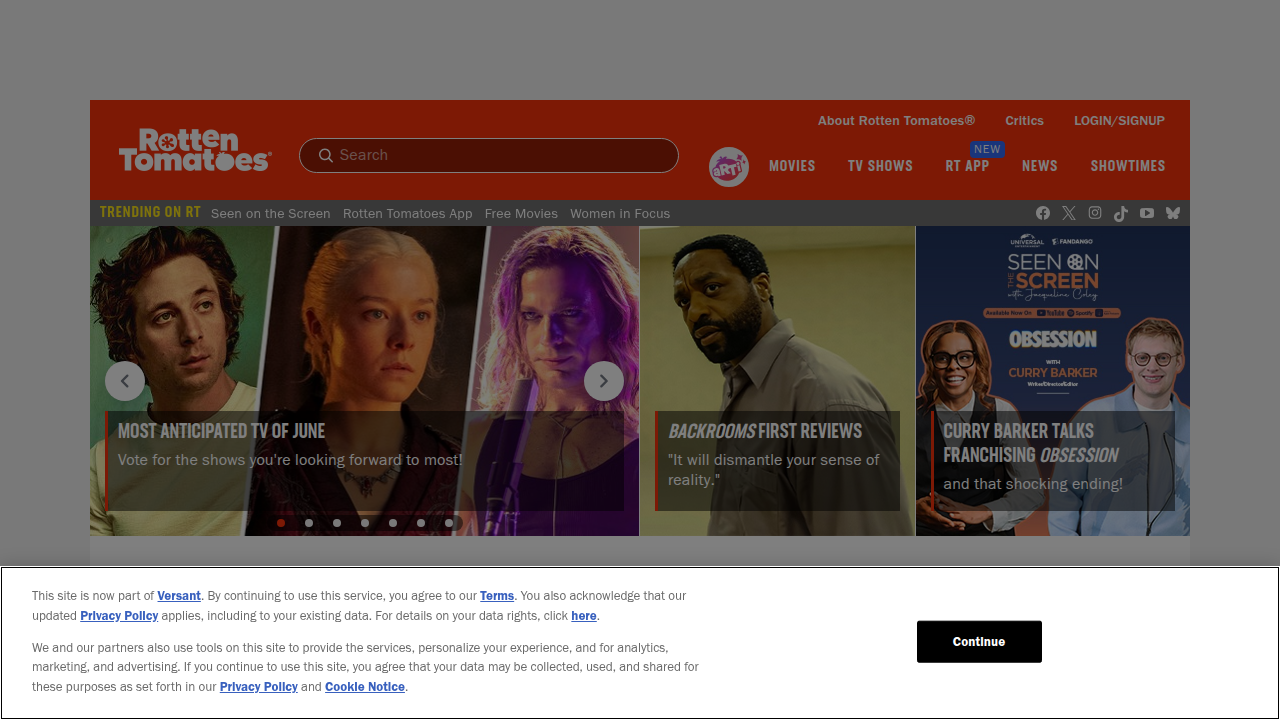Viewport: 1280px width, 720px height.
Task: Open the Cookie Notice link
Action: 365,687
